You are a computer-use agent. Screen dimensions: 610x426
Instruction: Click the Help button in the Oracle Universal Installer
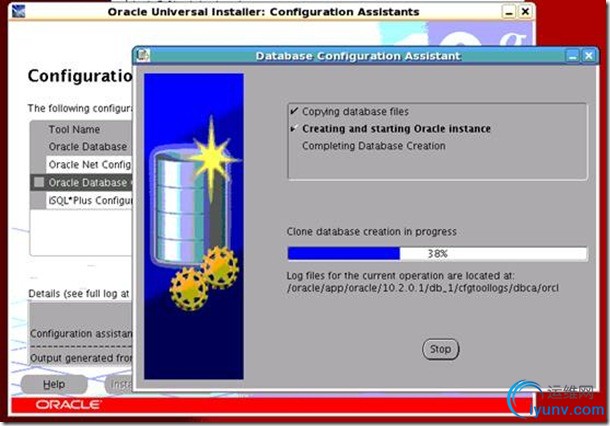54,384
